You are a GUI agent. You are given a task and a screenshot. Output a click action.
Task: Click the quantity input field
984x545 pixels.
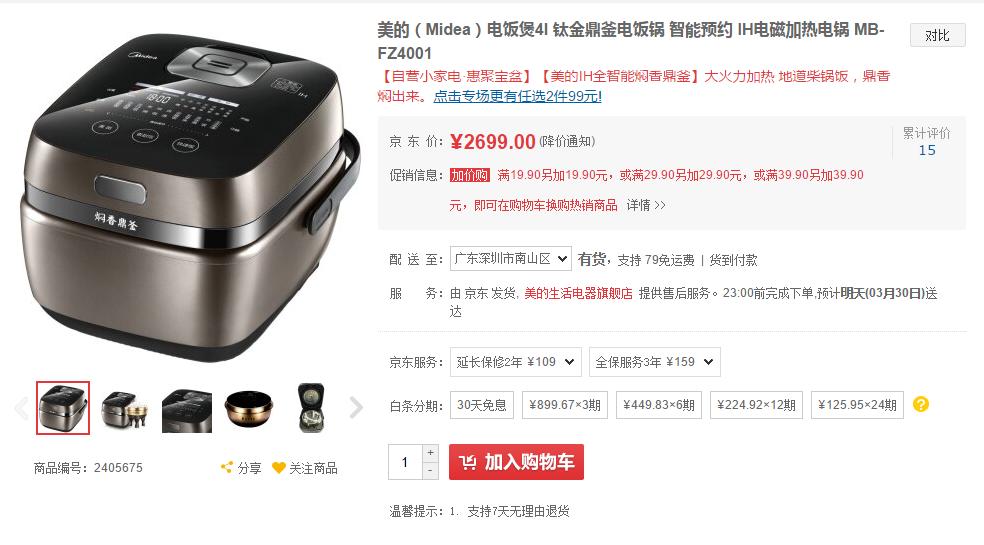pos(405,462)
